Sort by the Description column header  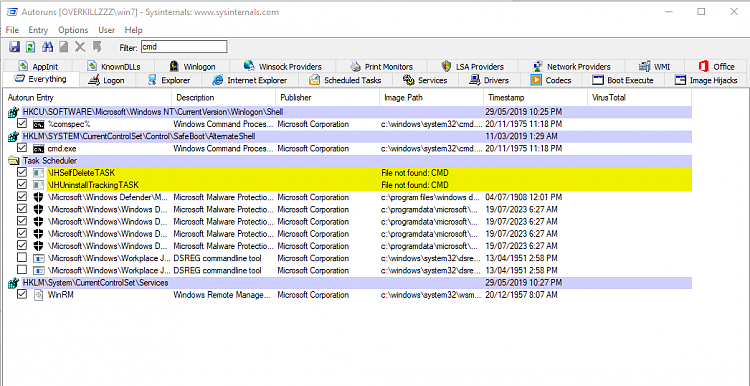[223, 98]
